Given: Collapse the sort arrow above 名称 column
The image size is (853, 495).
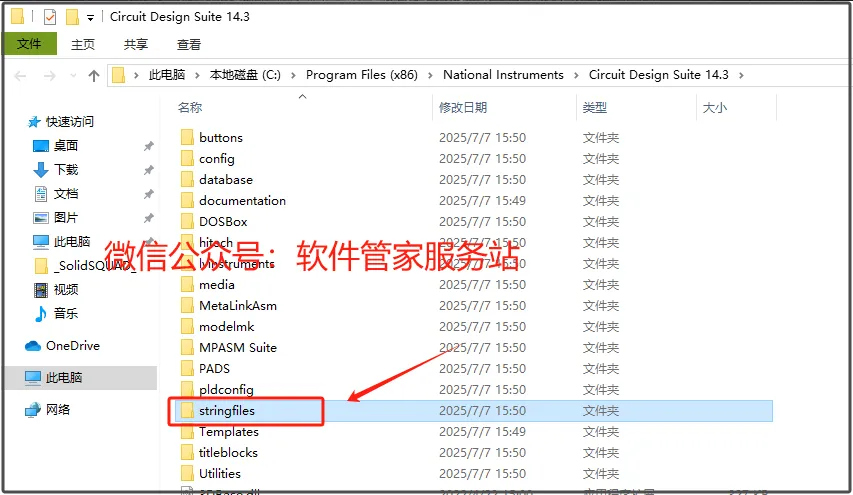Looking at the screenshot, I should [302, 96].
